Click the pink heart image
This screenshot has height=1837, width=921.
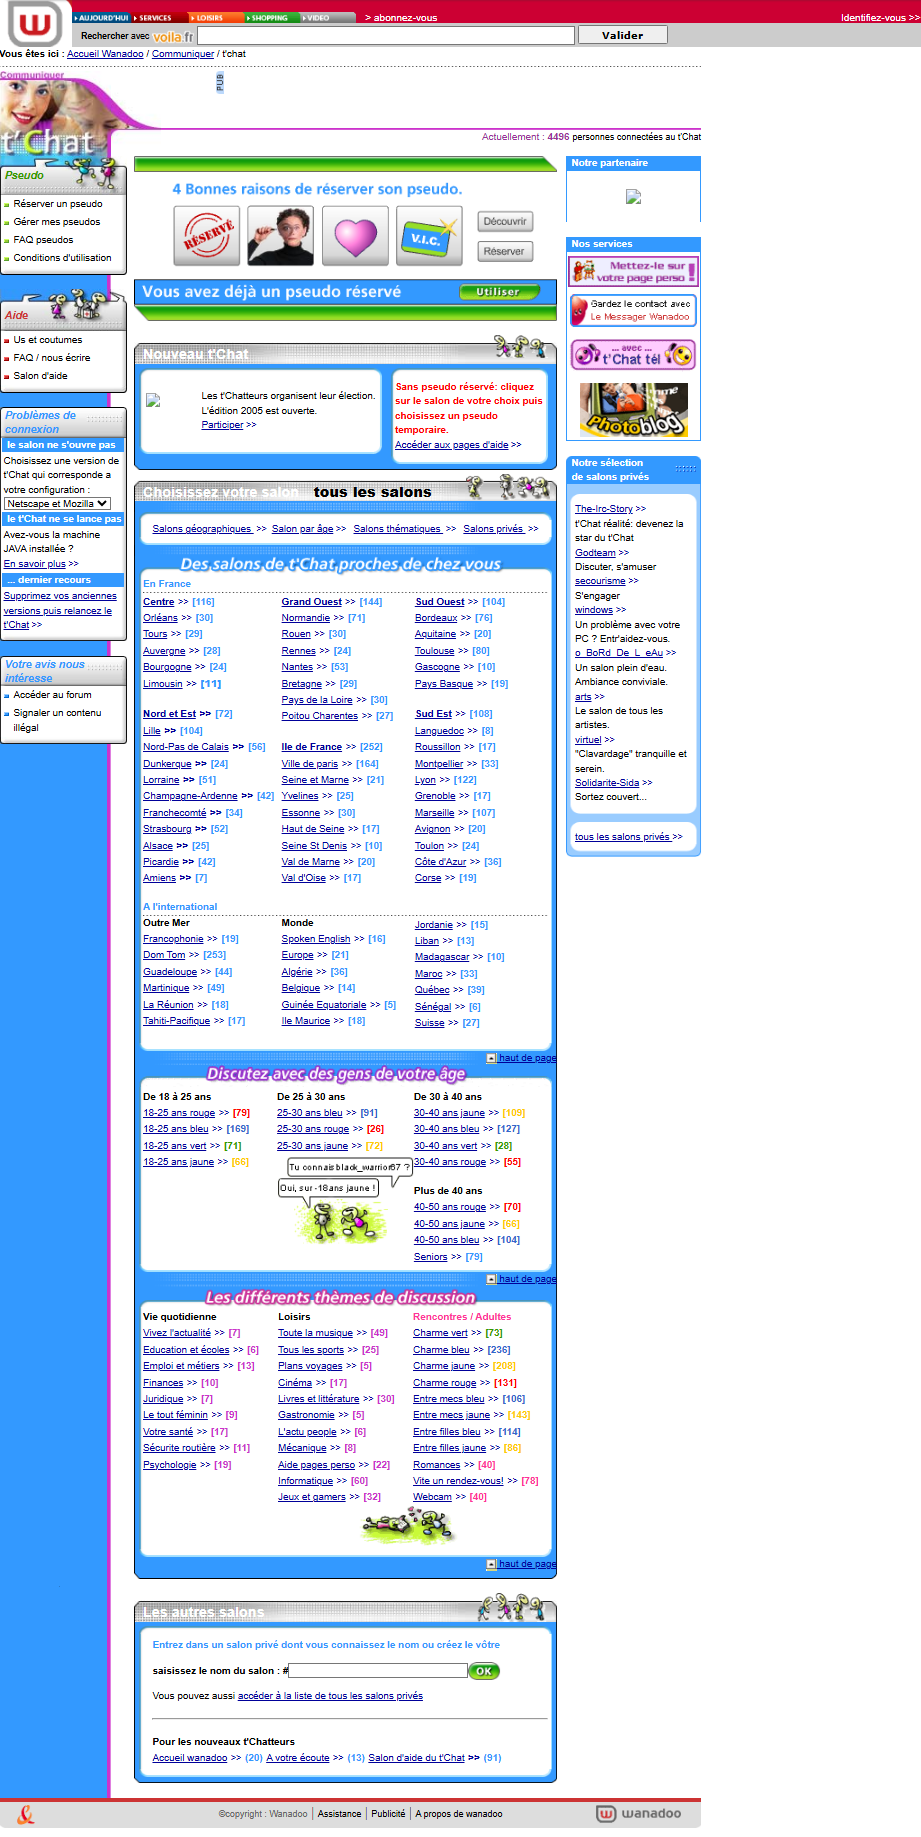coord(355,236)
